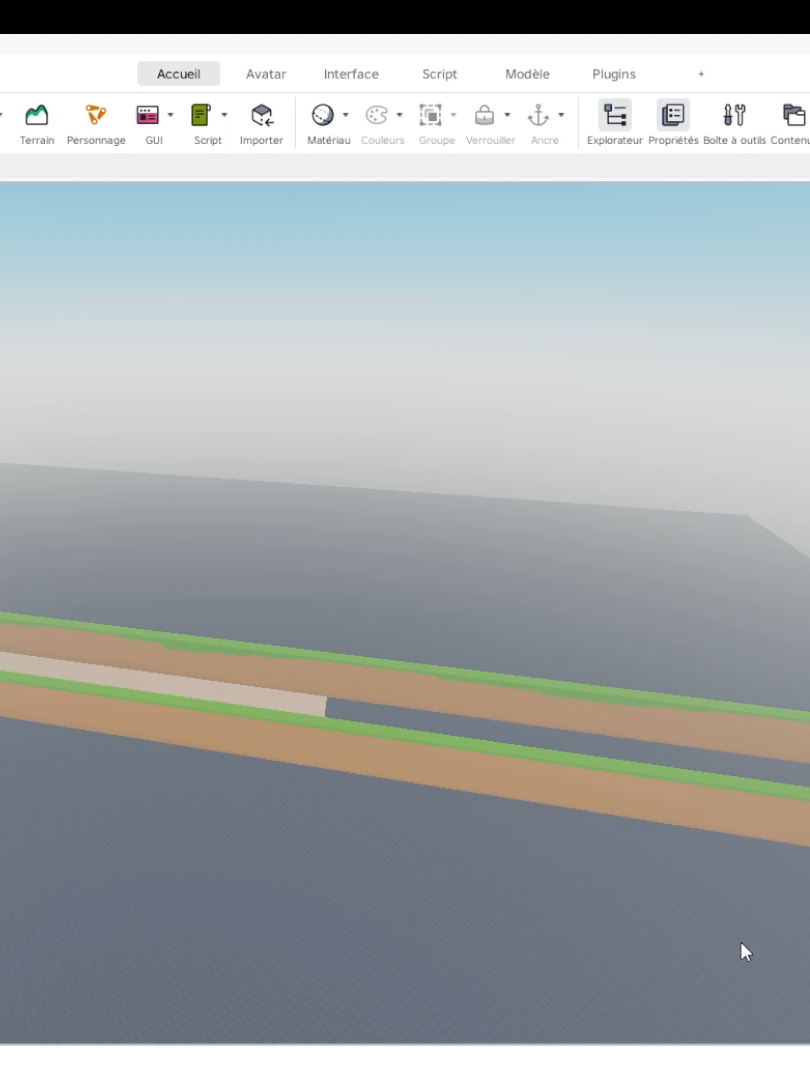Expand the Matériau dropdown arrow
The image size is (810, 1080).
(346, 115)
